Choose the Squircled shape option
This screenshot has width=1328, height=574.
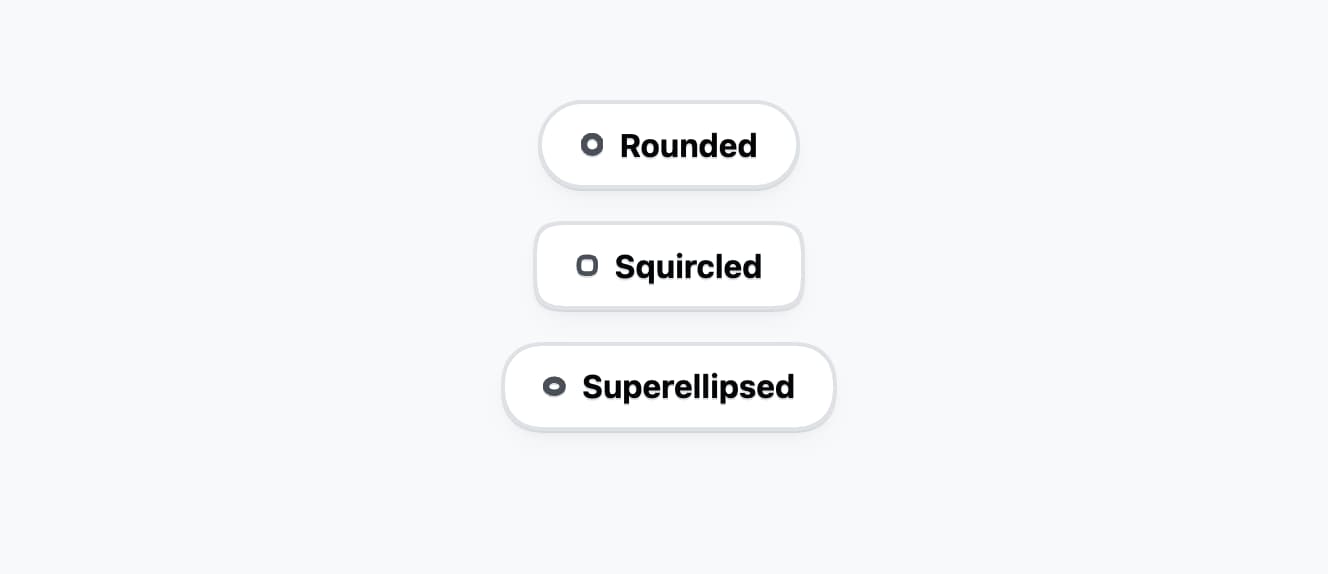[668, 266]
